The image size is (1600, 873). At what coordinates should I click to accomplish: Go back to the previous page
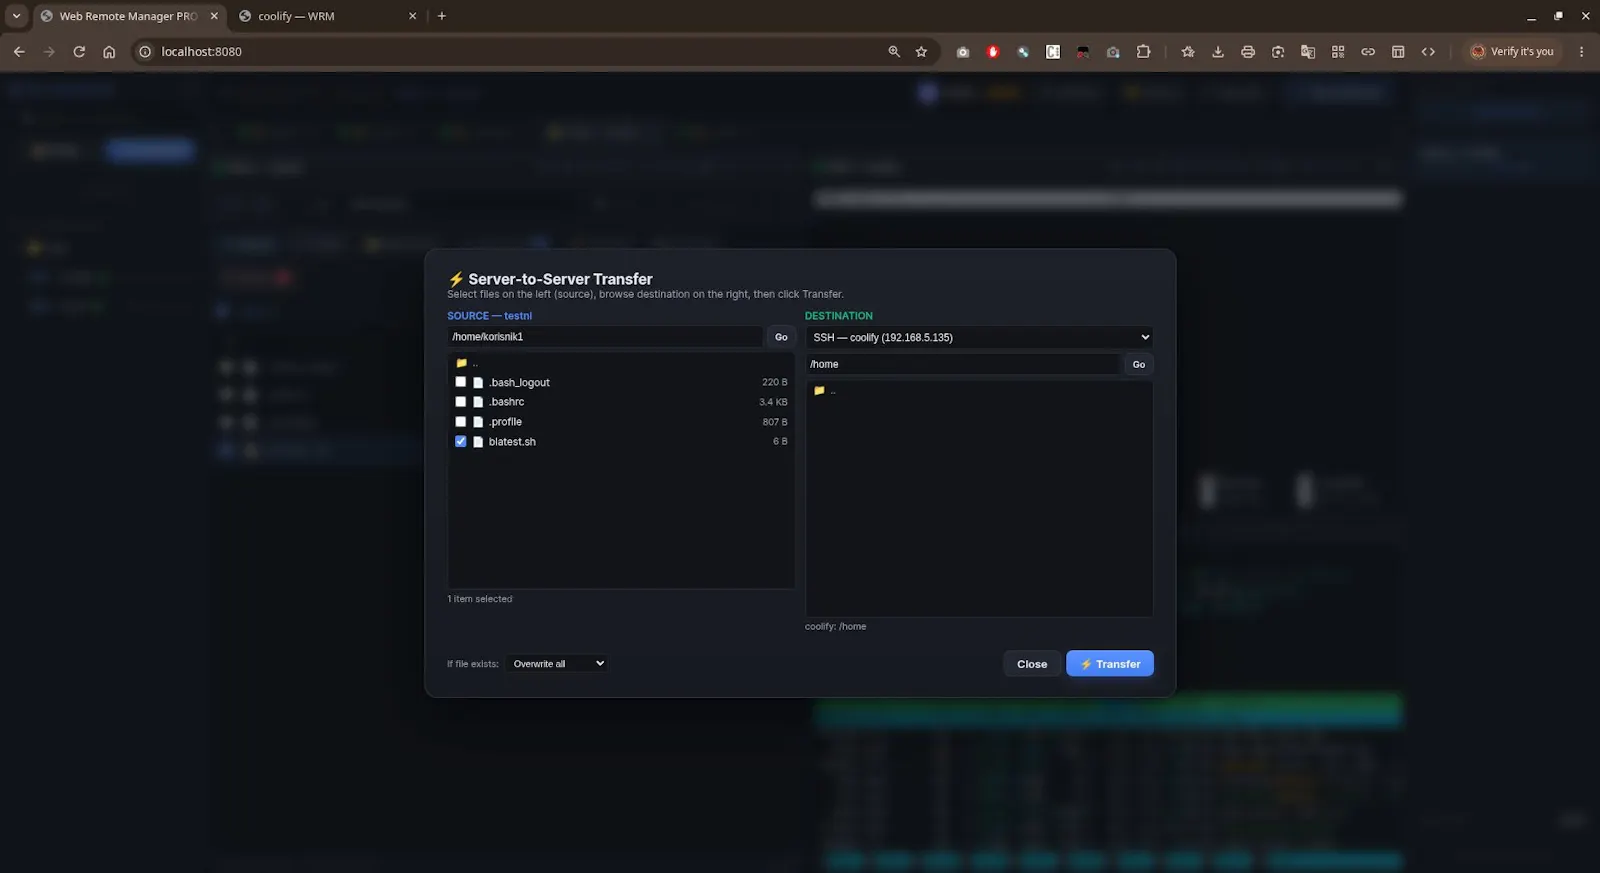coord(19,52)
